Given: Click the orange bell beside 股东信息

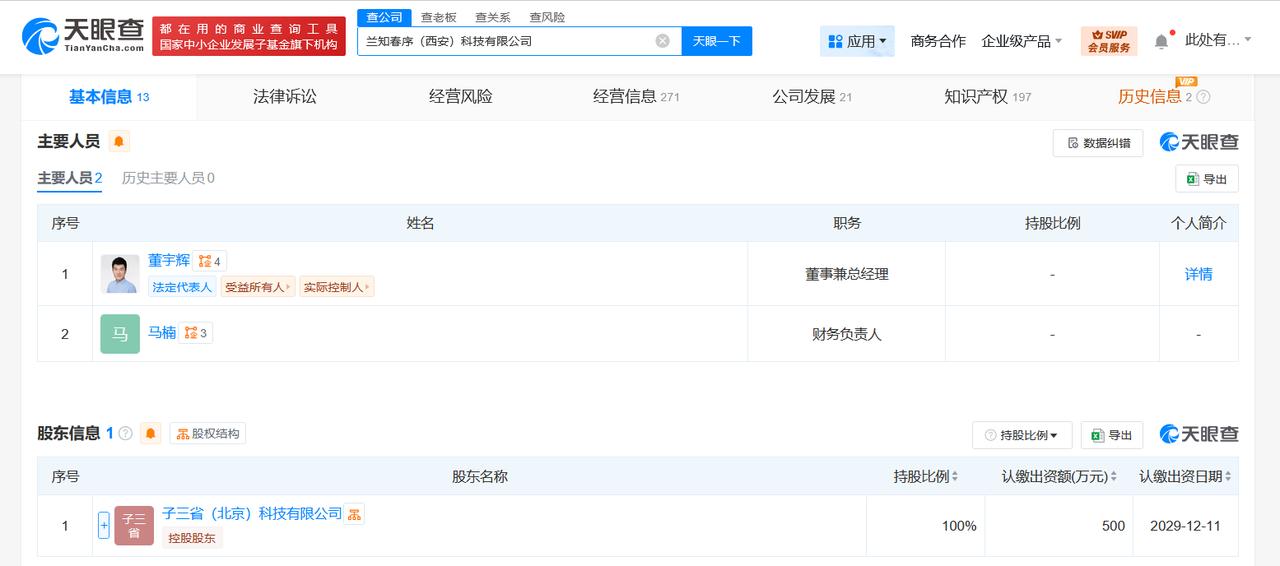Looking at the screenshot, I should point(151,433).
